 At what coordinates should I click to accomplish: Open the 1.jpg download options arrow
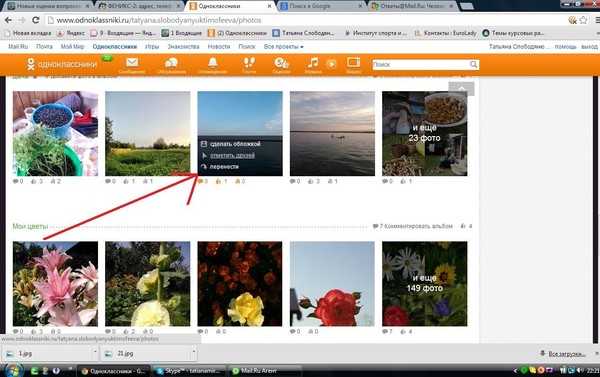pos(95,351)
